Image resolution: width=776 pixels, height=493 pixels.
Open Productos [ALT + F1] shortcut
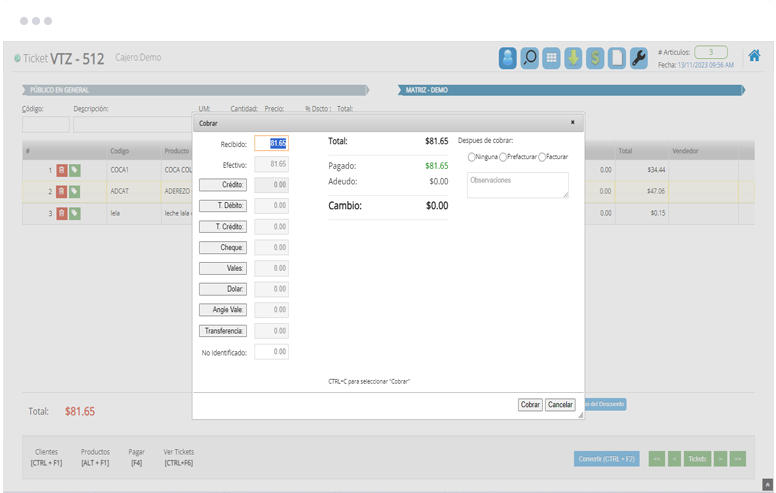coord(95,457)
